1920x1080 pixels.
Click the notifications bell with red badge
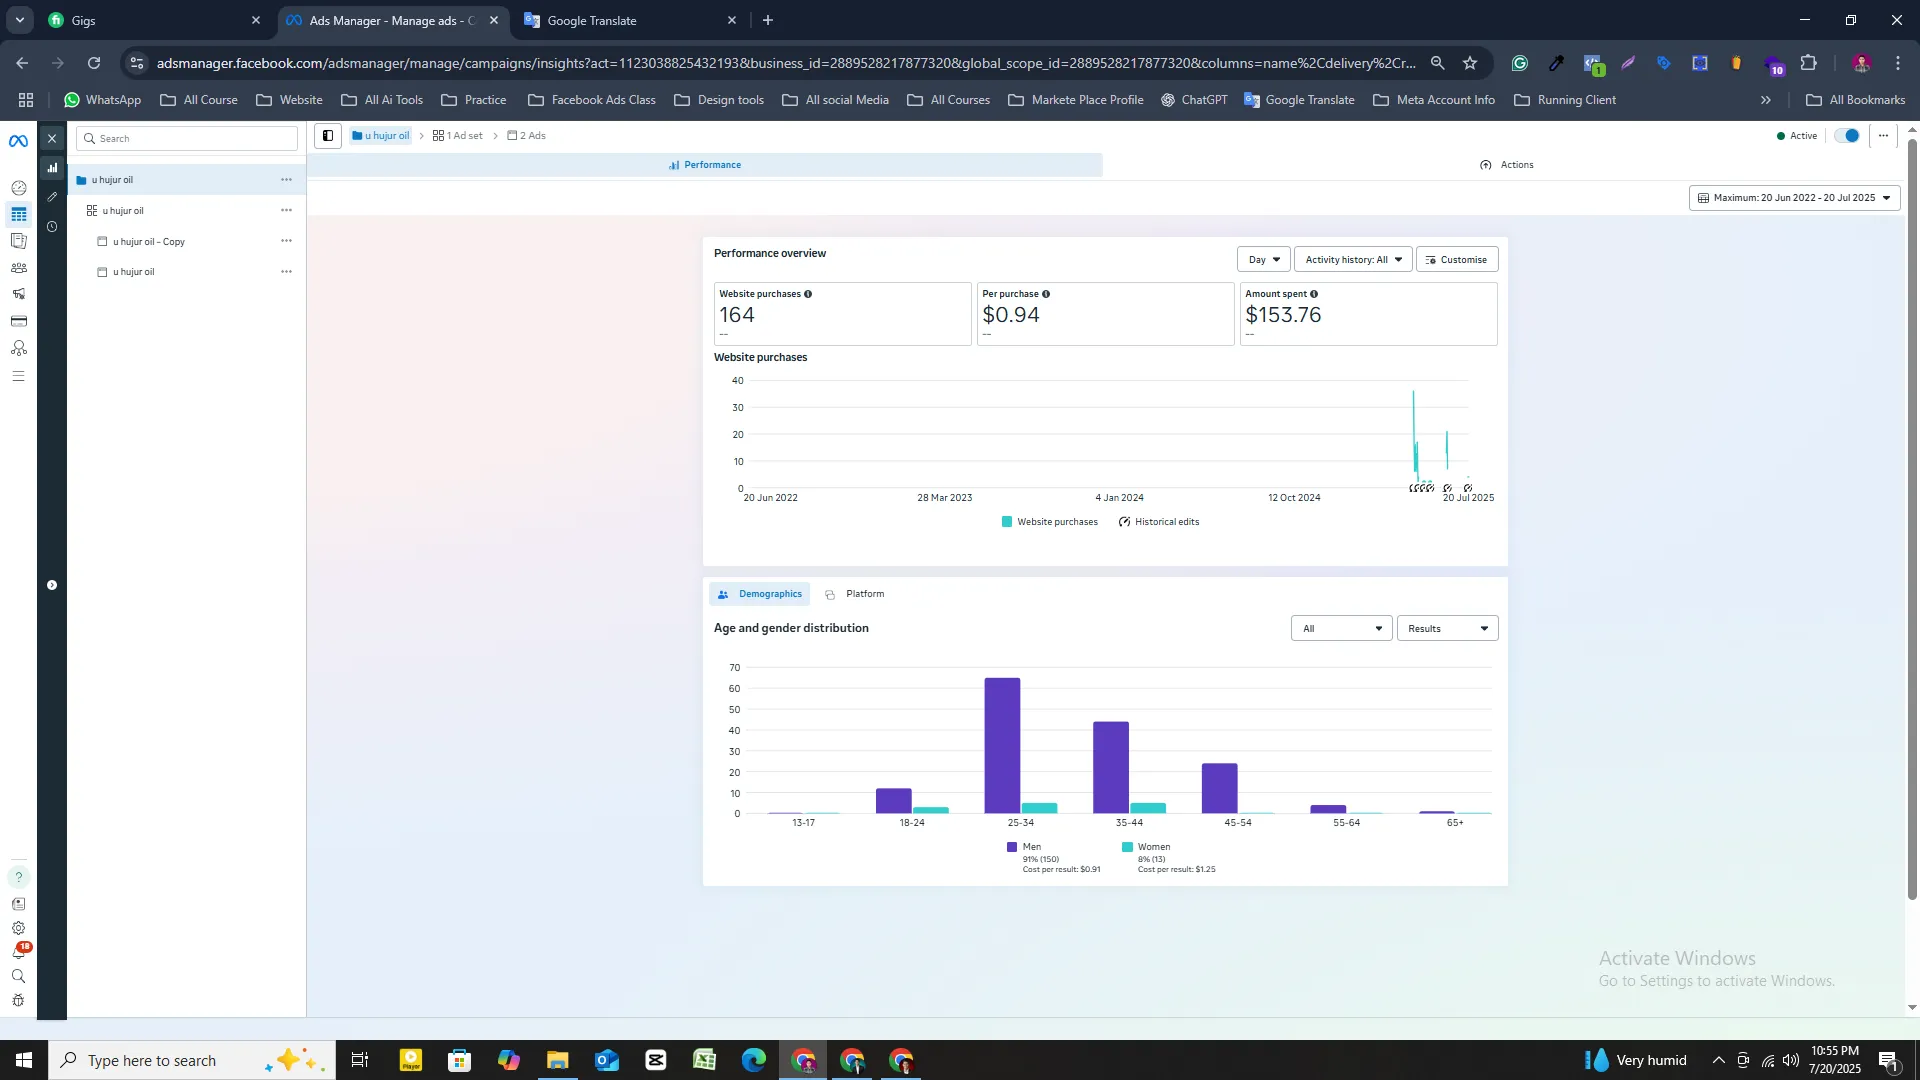pyautogui.click(x=18, y=951)
